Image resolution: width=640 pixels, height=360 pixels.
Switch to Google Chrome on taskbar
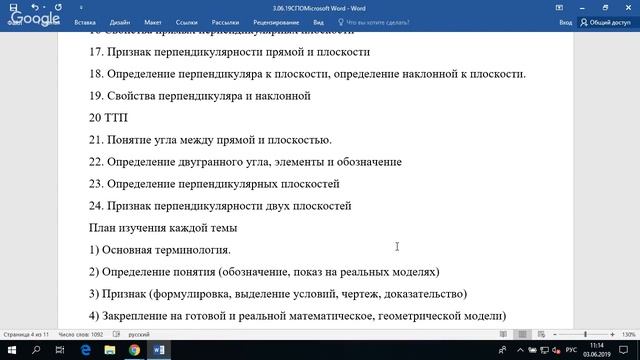[134, 350]
